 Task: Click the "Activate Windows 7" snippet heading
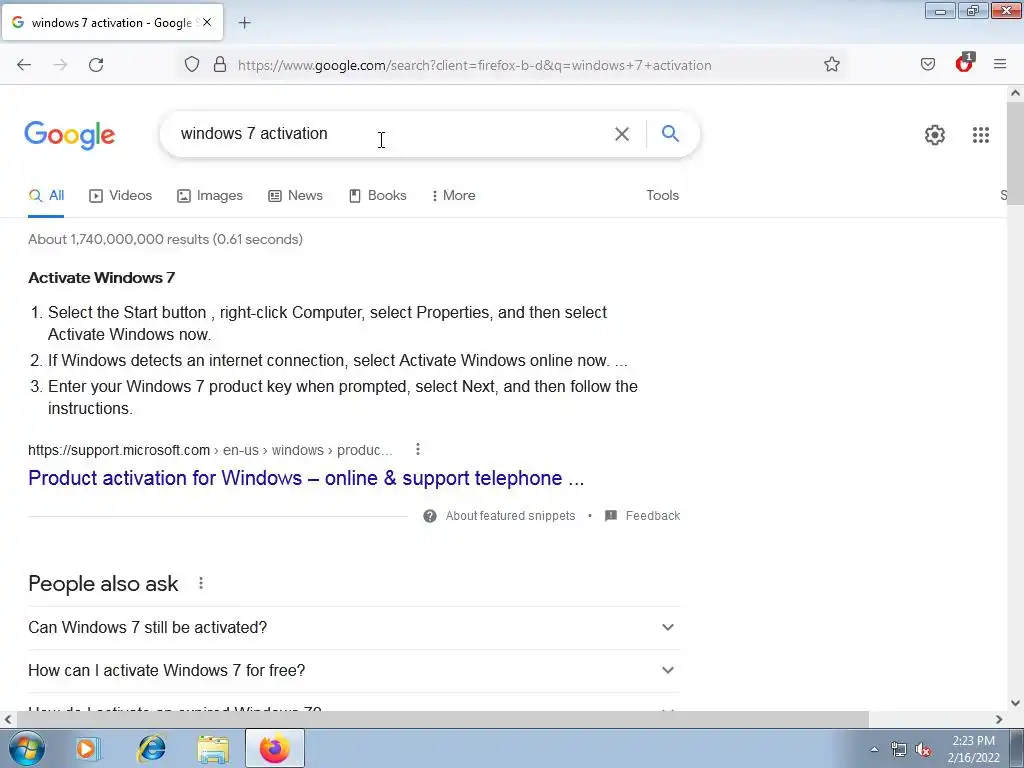101,278
